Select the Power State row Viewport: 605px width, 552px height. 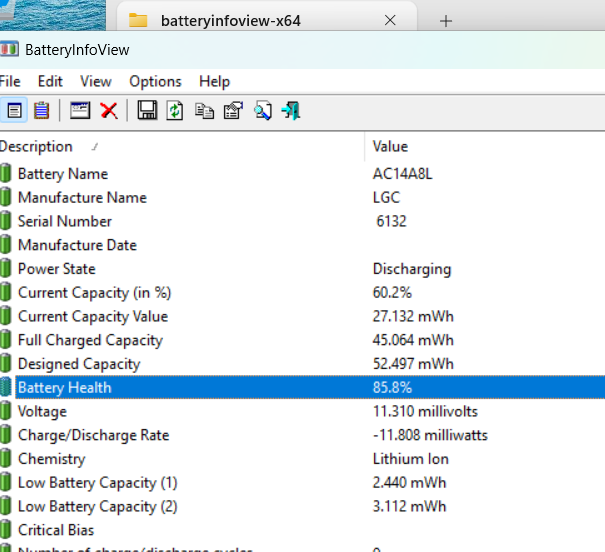pos(302,269)
